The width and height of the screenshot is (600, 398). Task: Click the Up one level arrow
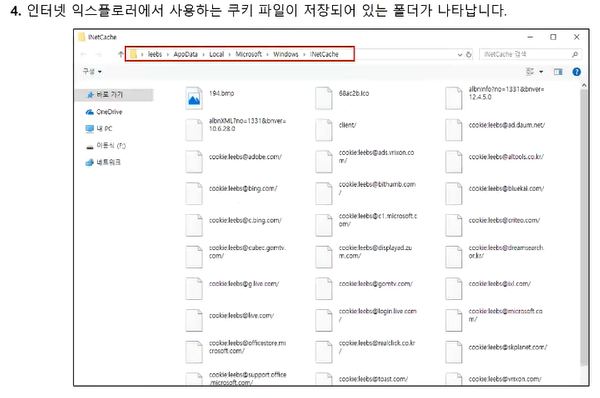coord(121,54)
